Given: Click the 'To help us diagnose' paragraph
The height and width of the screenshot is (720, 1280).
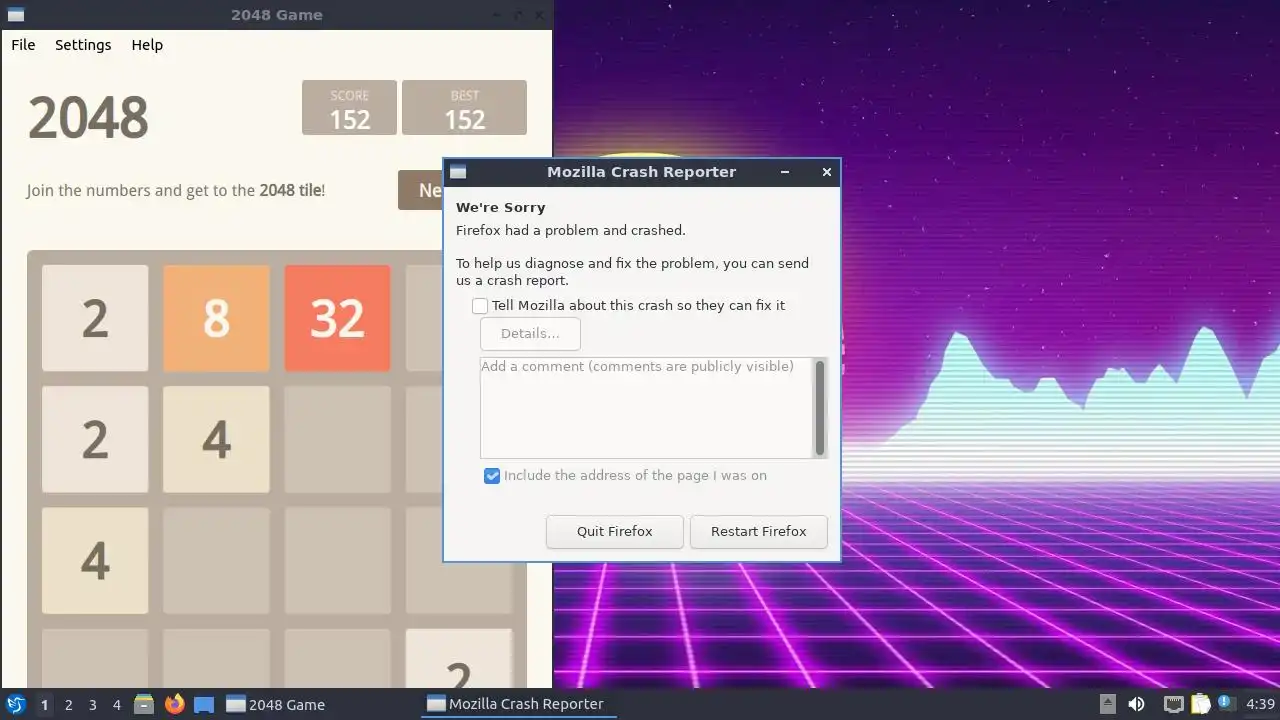Looking at the screenshot, I should pyautogui.click(x=633, y=272).
